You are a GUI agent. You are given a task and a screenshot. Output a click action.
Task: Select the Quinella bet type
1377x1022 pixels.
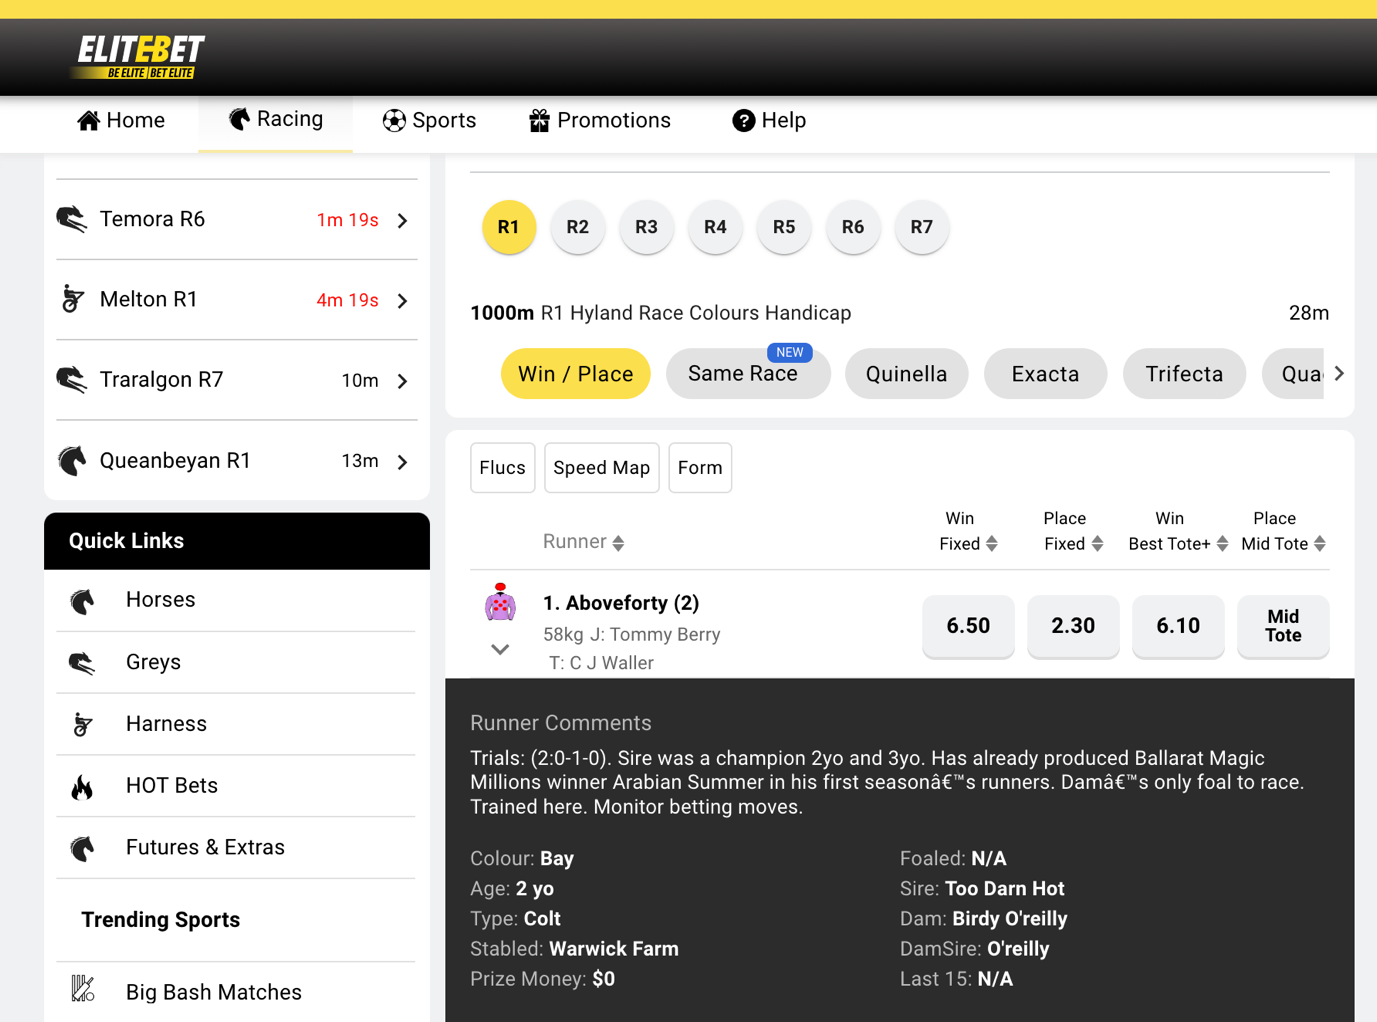906,373
